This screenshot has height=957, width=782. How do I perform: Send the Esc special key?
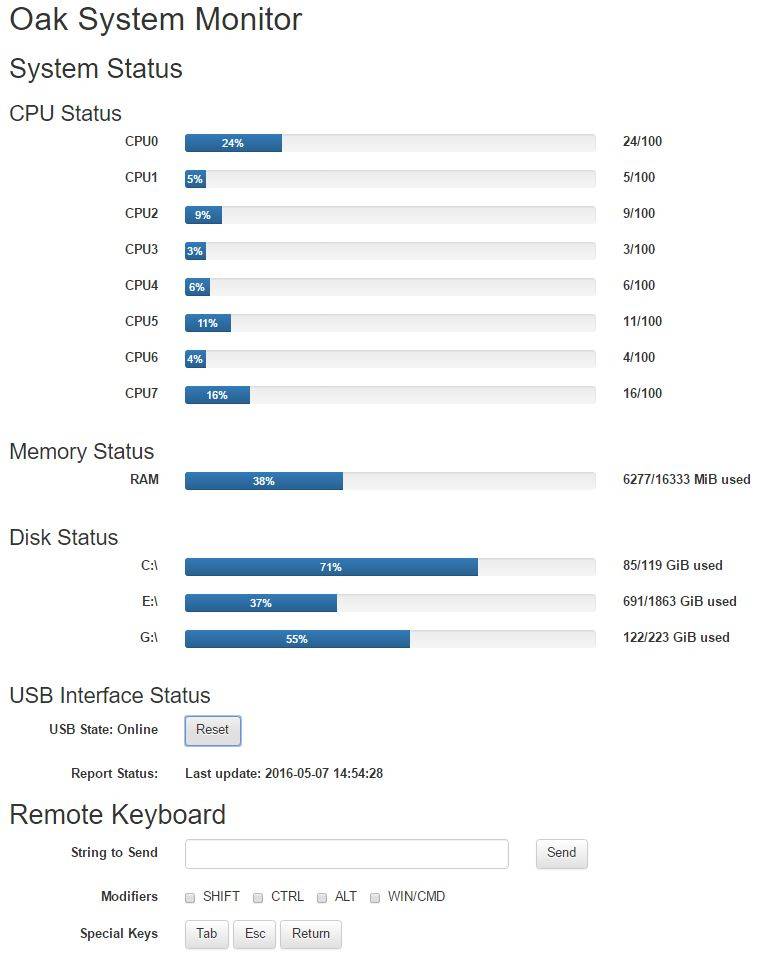tap(255, 934)
